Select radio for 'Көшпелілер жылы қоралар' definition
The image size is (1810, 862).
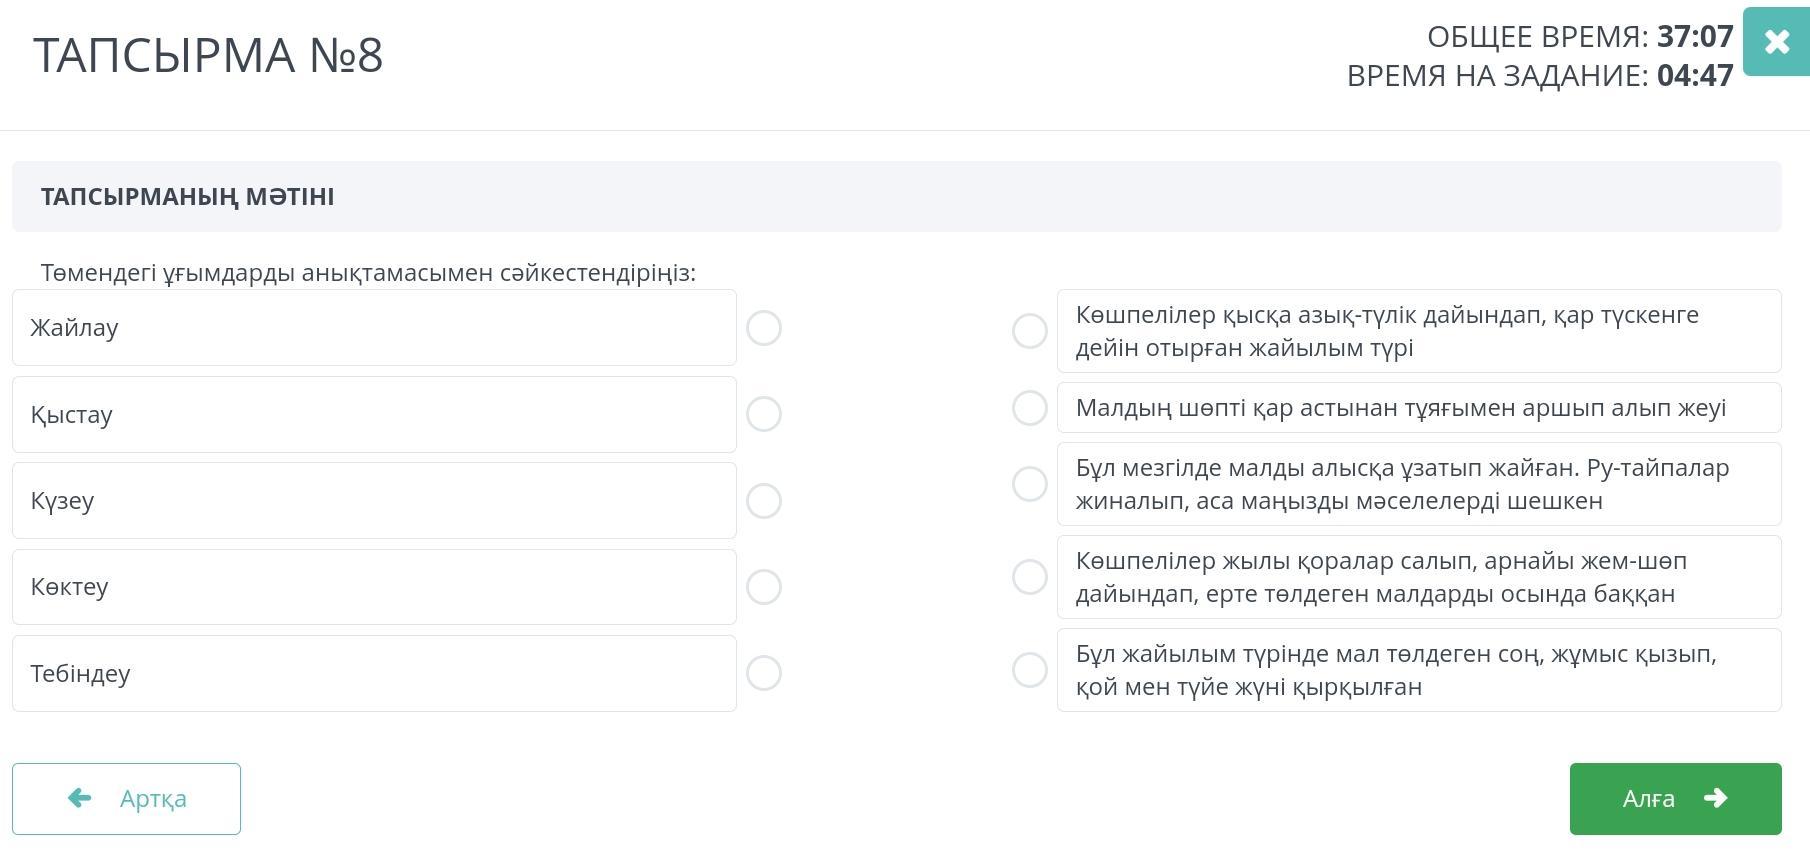point(1030,577)
